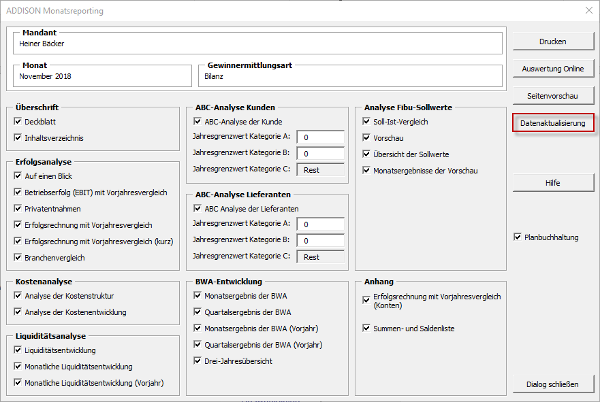Uncheck Summen- und Saldenliste
This screenshot has width=600, height=402.
click(x=366, y=328)
